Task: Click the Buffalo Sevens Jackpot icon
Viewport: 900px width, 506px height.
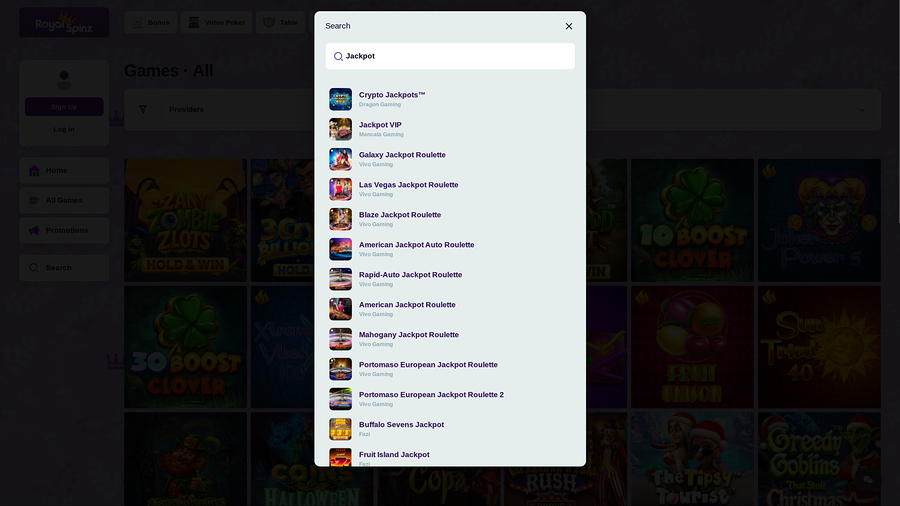Action: [340, 429]
